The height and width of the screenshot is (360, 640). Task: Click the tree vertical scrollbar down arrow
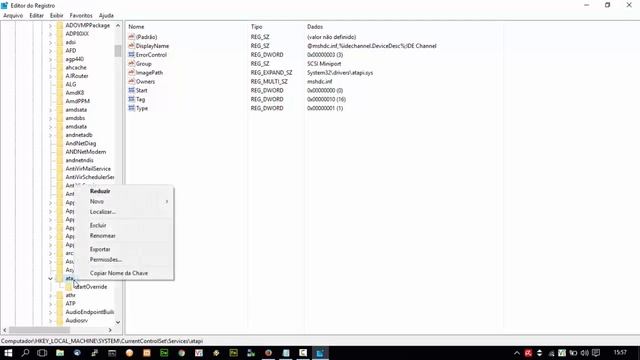tap(118, 322)
